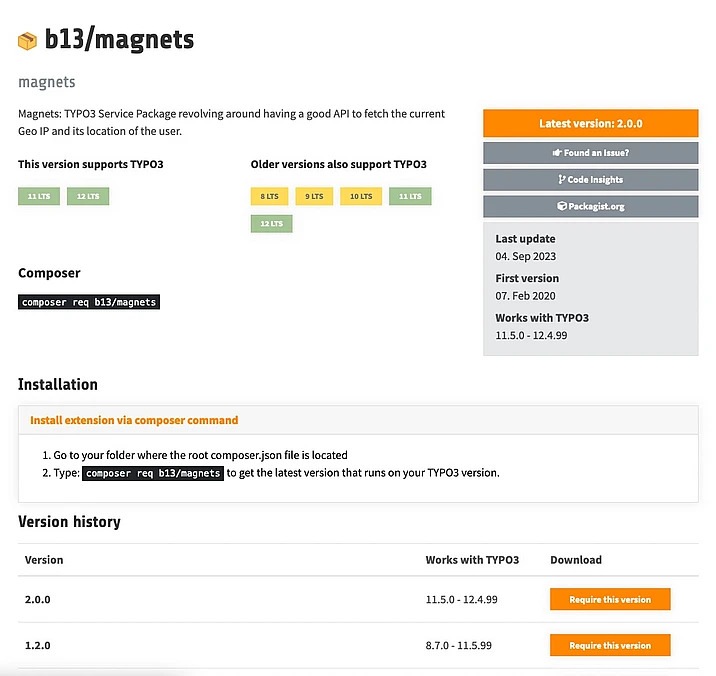Open the Packagist.org link
Image resolution: width=716 pixels, height=676 pixels.
coord(590,206)
